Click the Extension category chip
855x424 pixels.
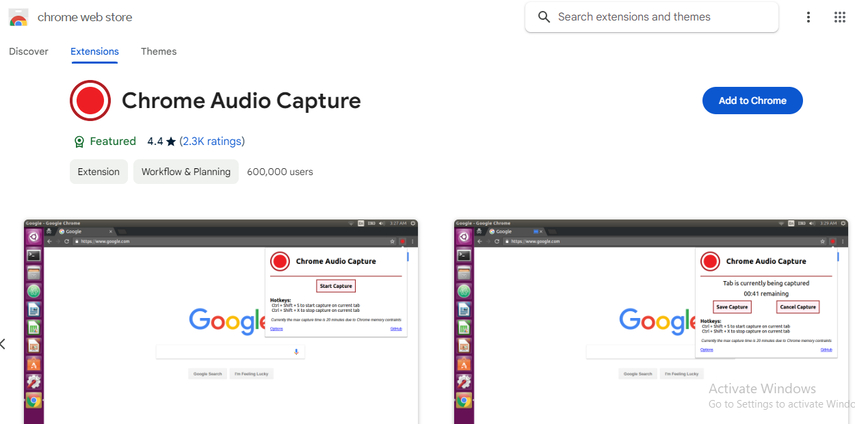[x=99, y=172]
